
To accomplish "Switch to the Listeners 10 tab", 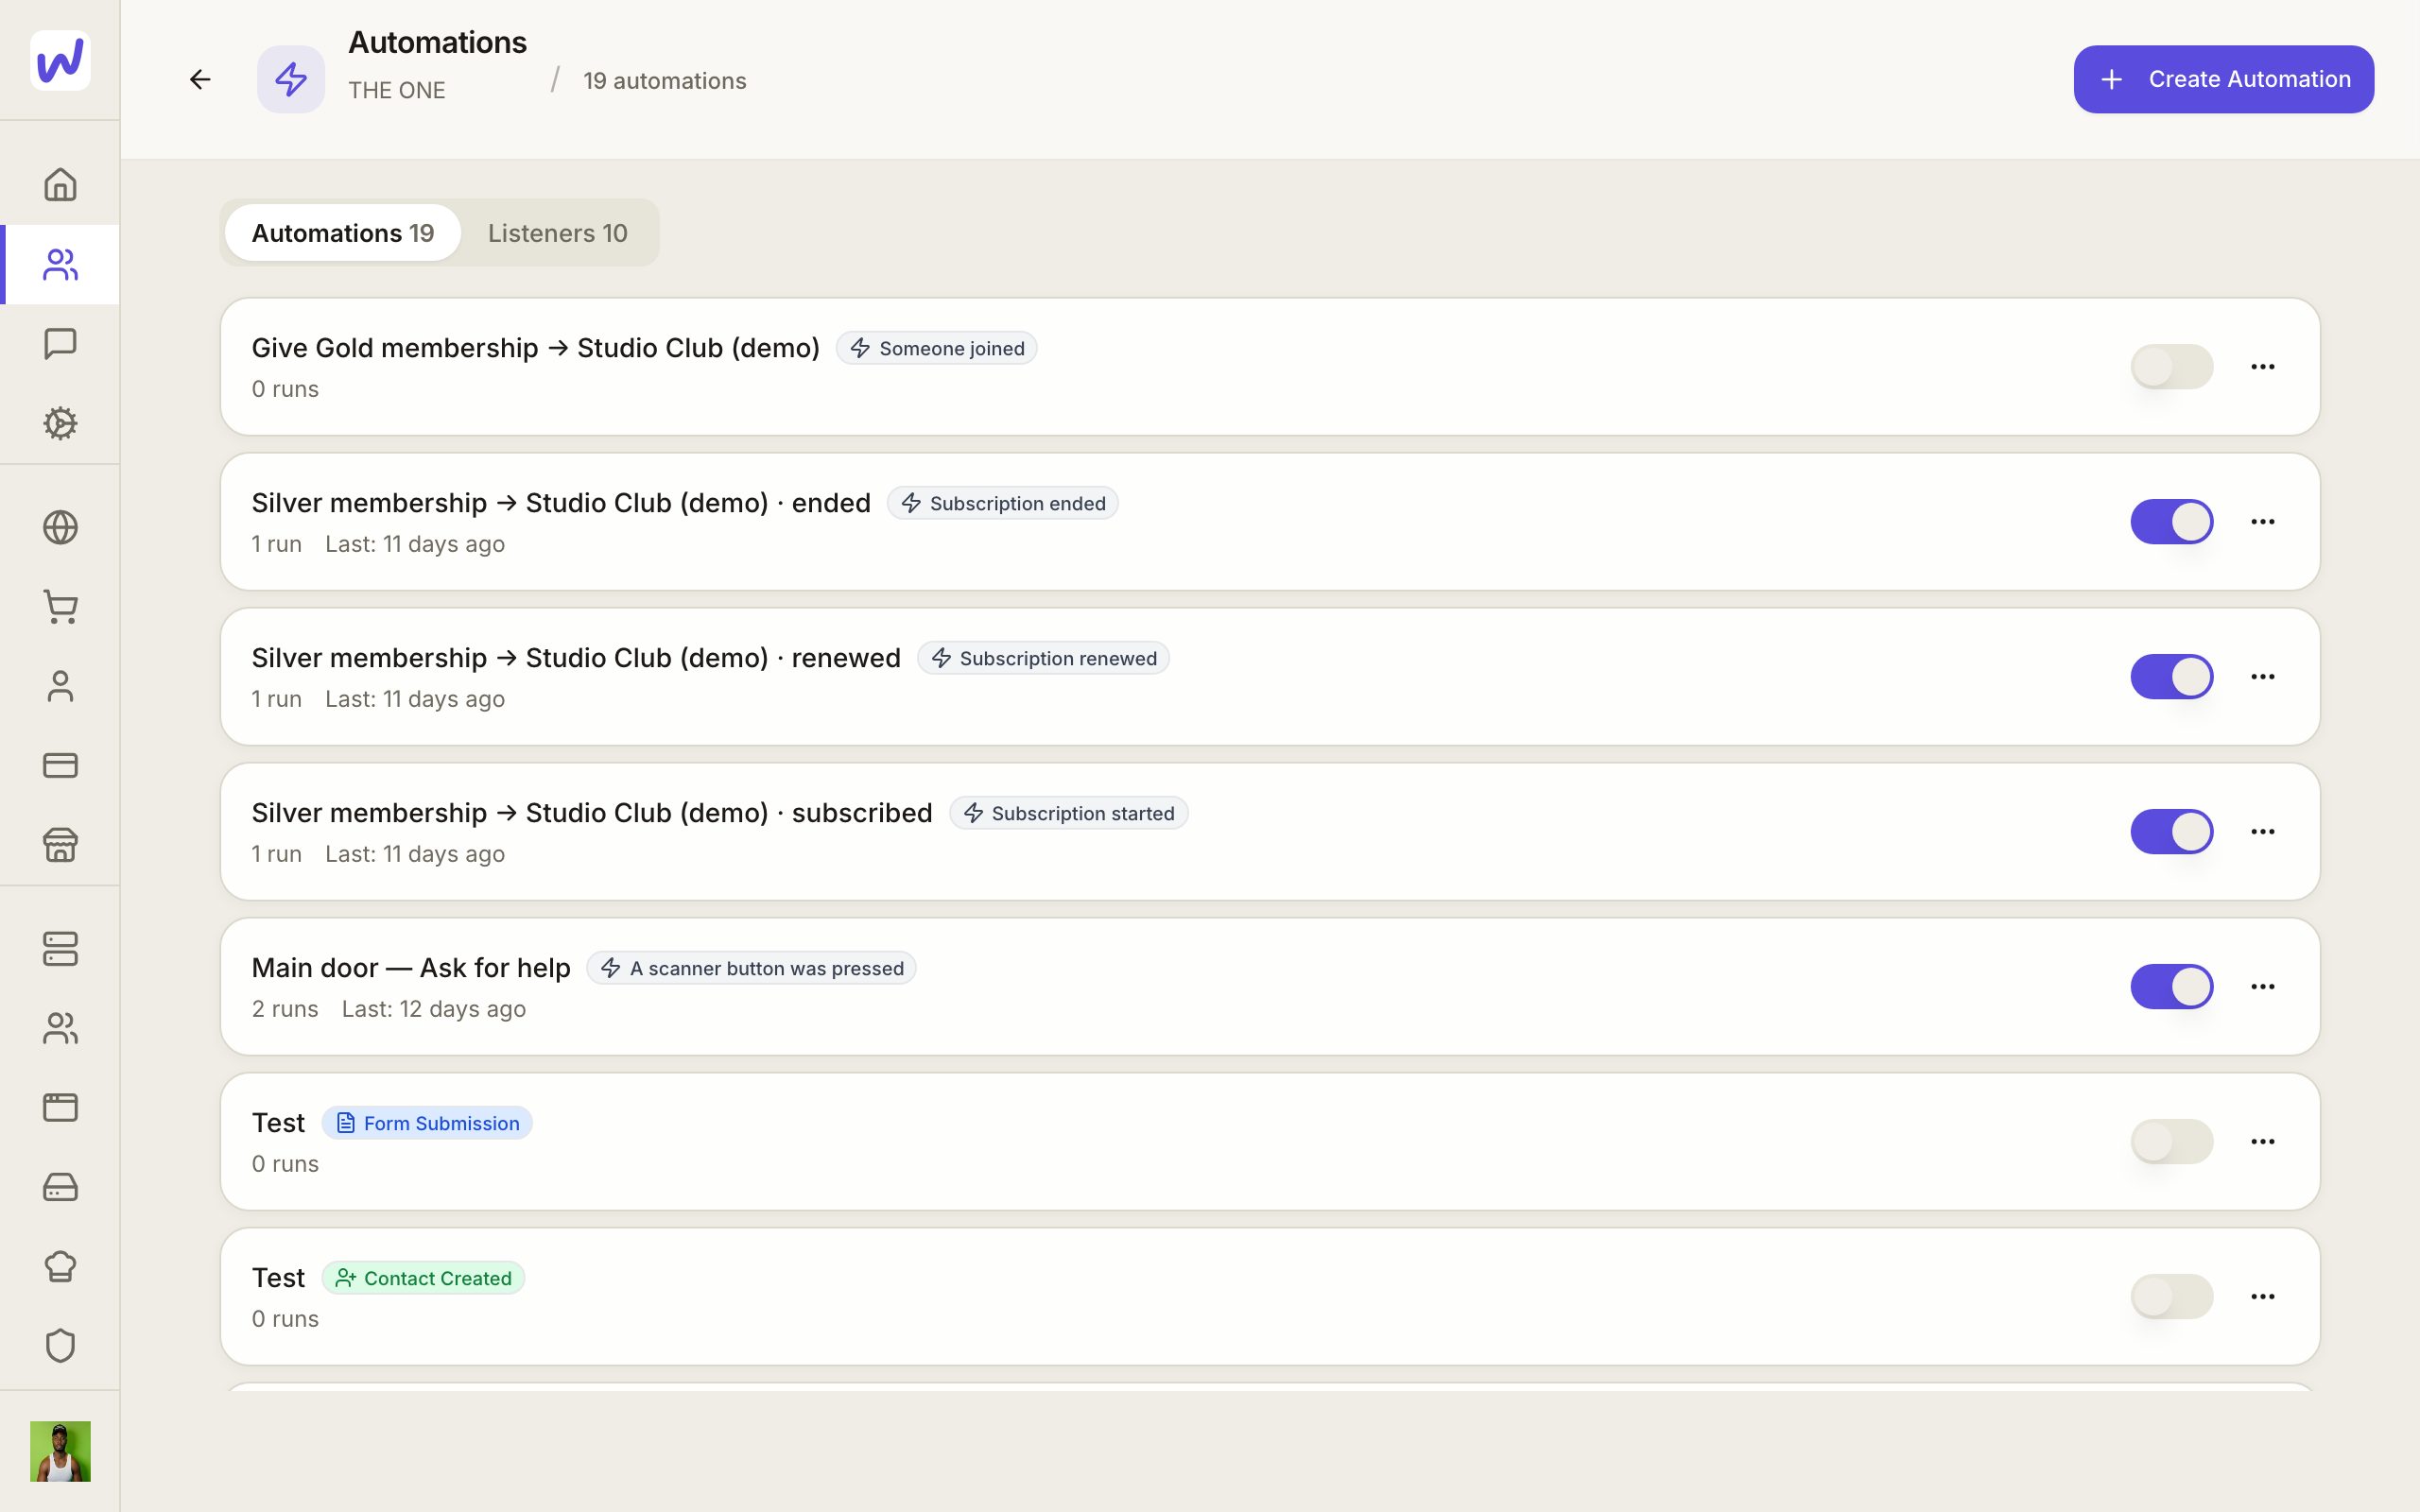I will pyautogui.click(x=557, y=233).
